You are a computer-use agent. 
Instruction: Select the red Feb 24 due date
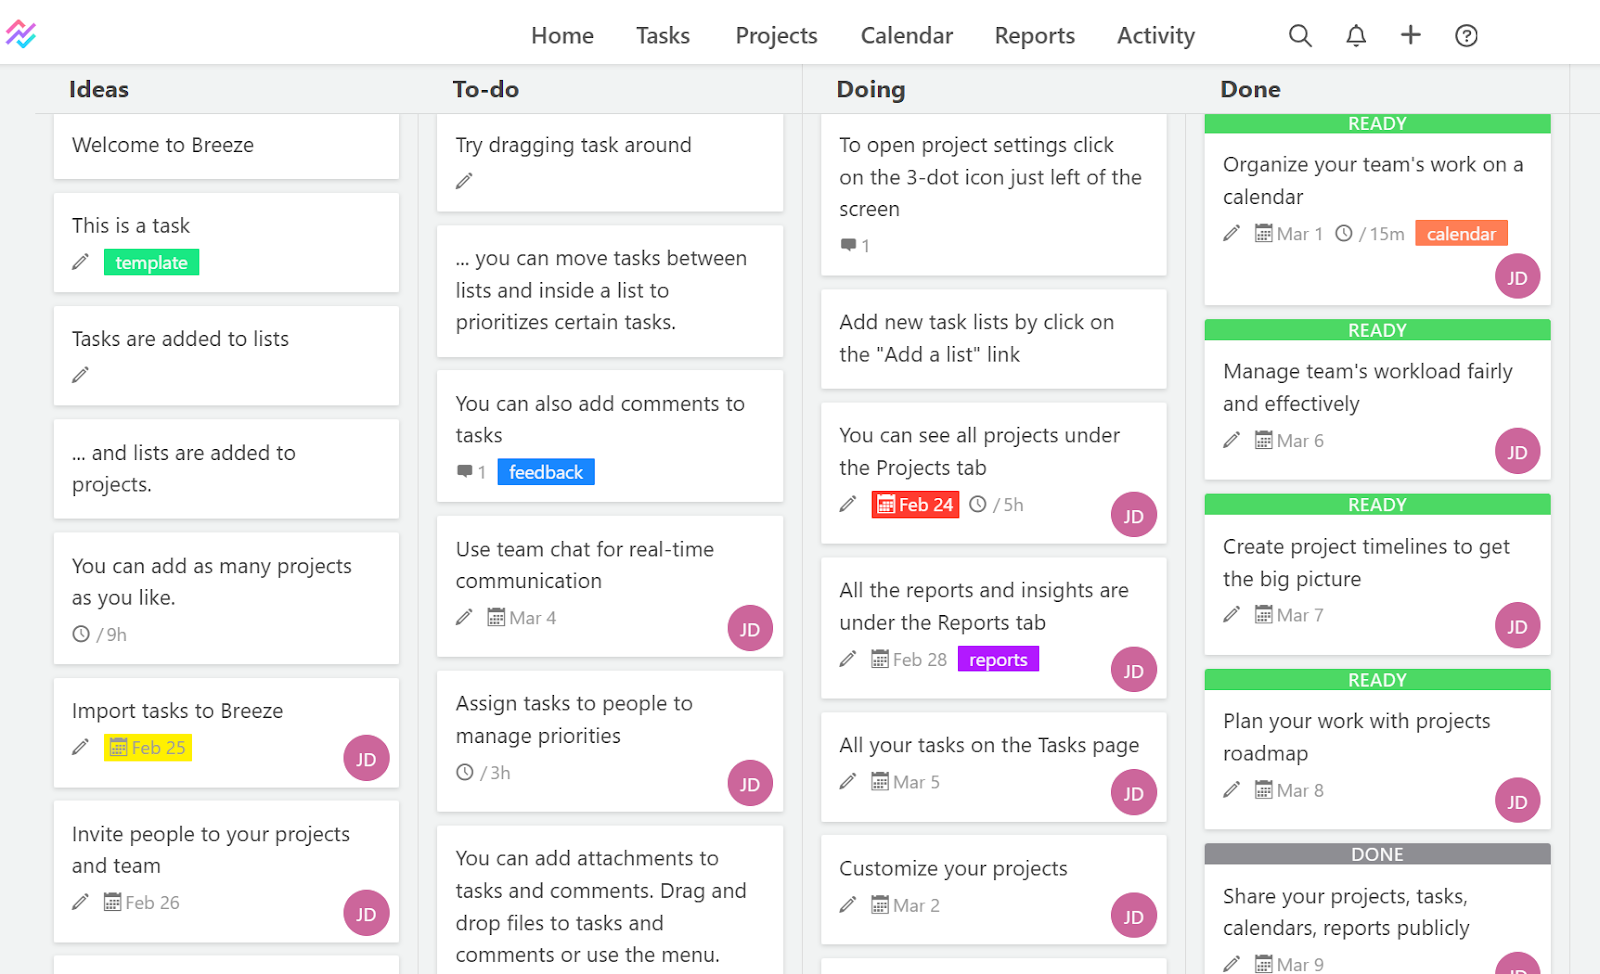(915, 505)
